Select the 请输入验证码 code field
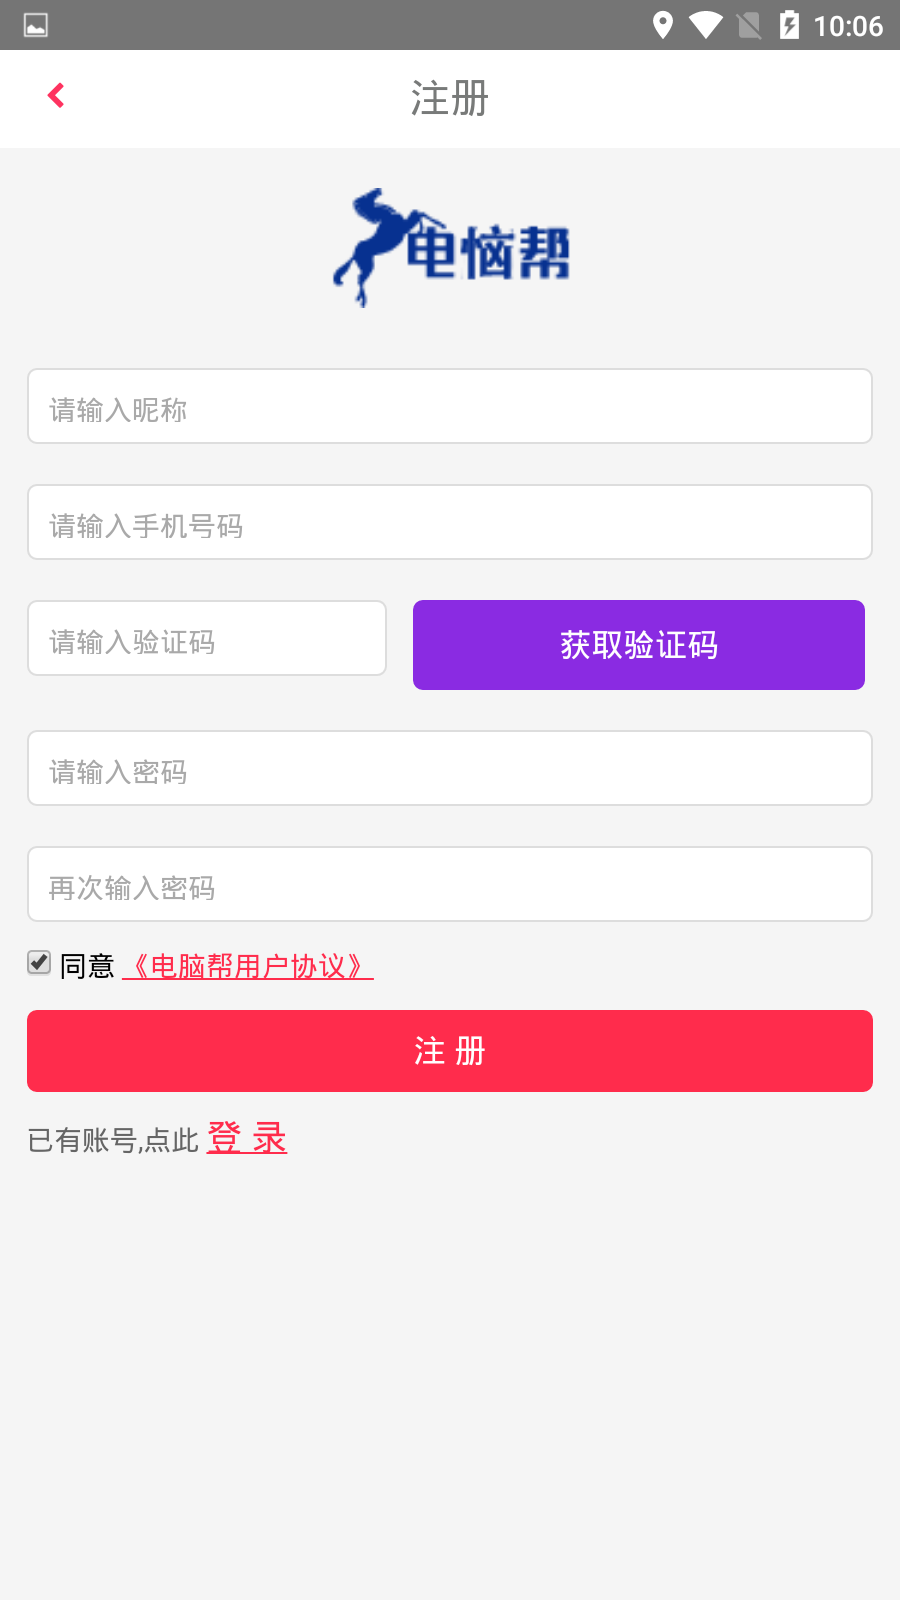The image size is (900, 1600). [207, 638]
